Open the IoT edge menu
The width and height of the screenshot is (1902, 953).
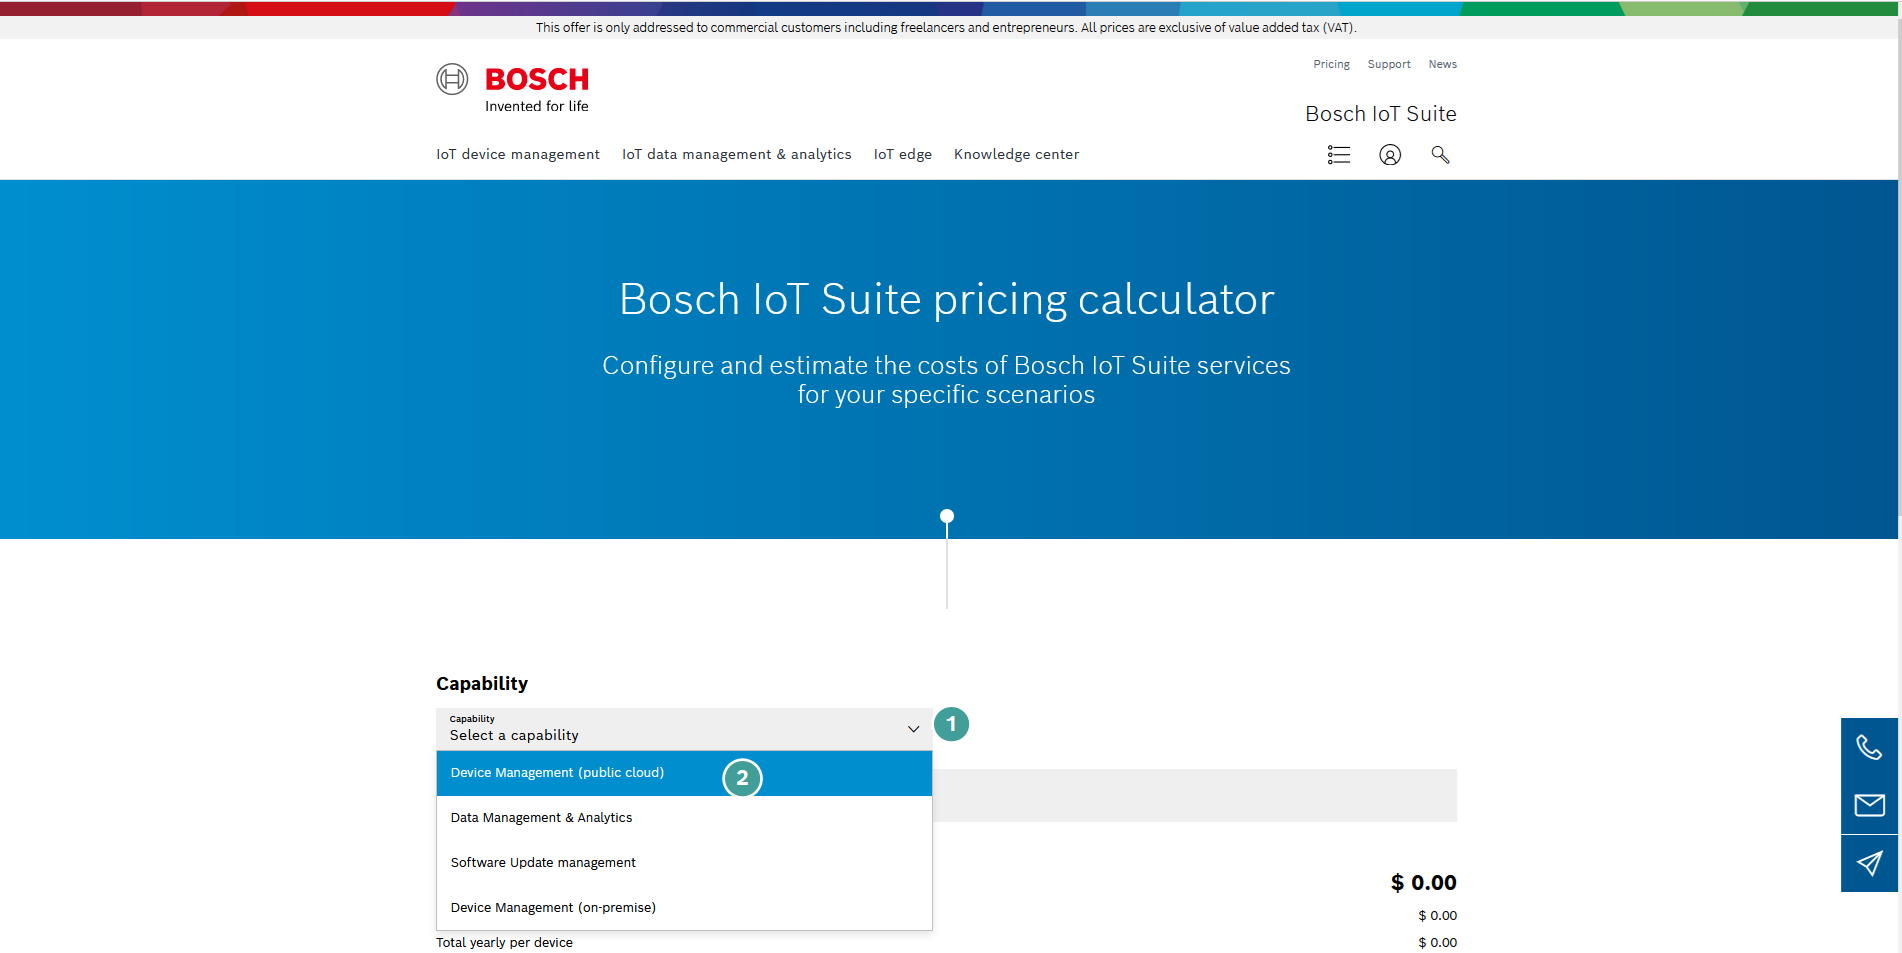click(x=903, y=154)
